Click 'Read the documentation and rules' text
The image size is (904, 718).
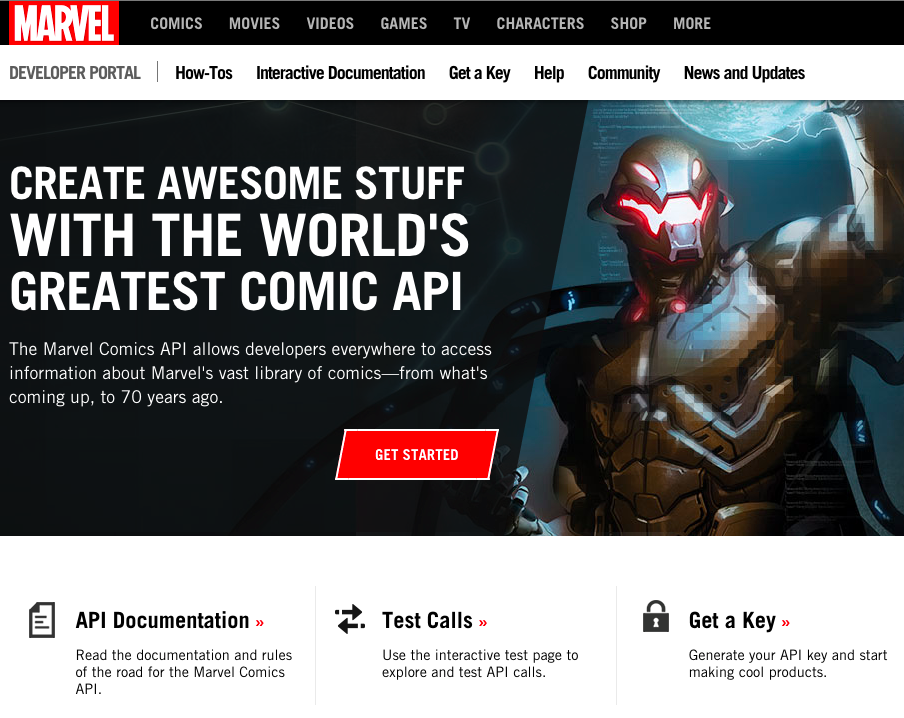pos(184,672)
